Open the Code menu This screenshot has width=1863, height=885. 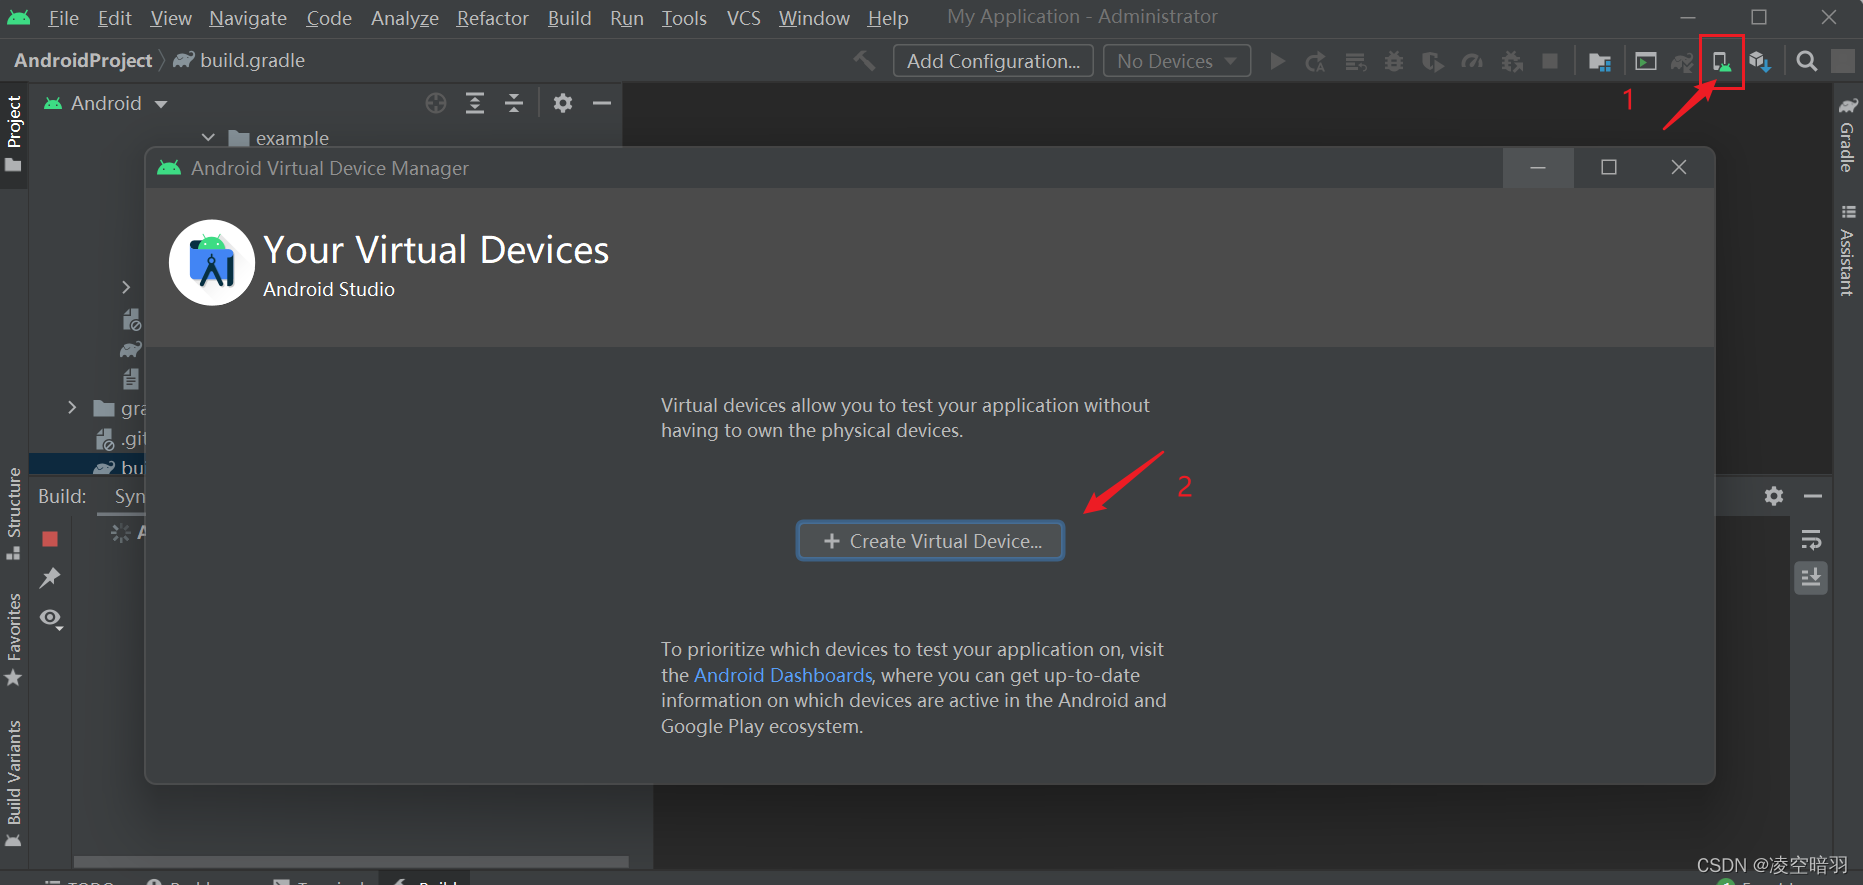pyautogui.click(x=329, y=18)
